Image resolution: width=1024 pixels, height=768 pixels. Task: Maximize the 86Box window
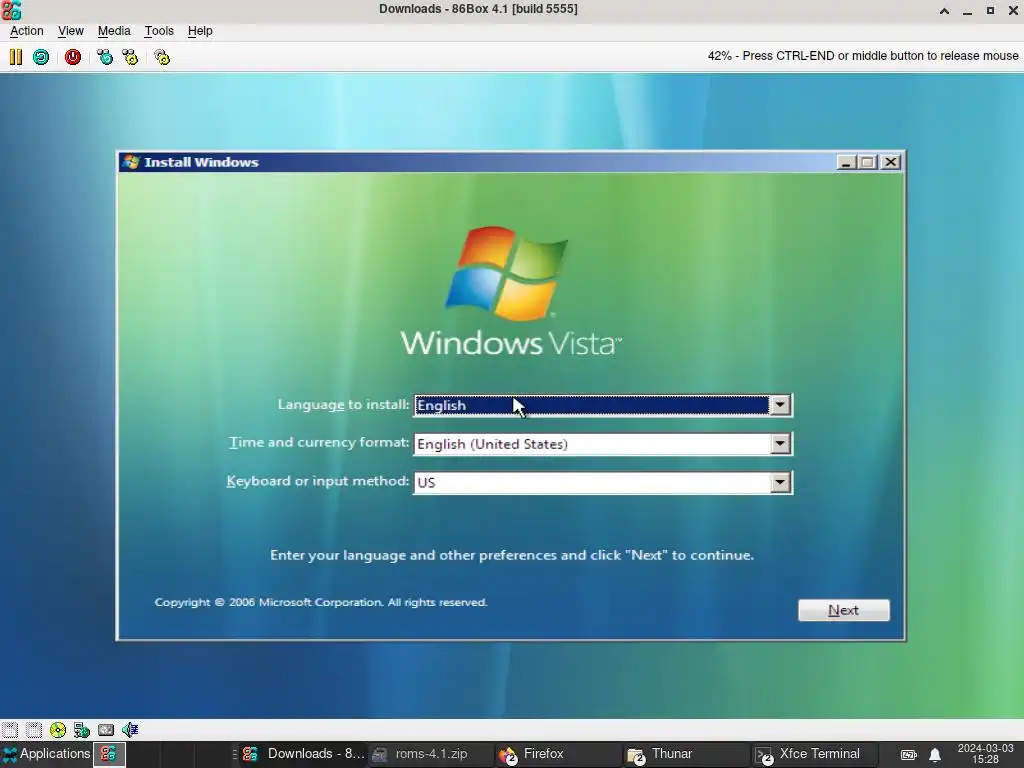click(990, 10)
